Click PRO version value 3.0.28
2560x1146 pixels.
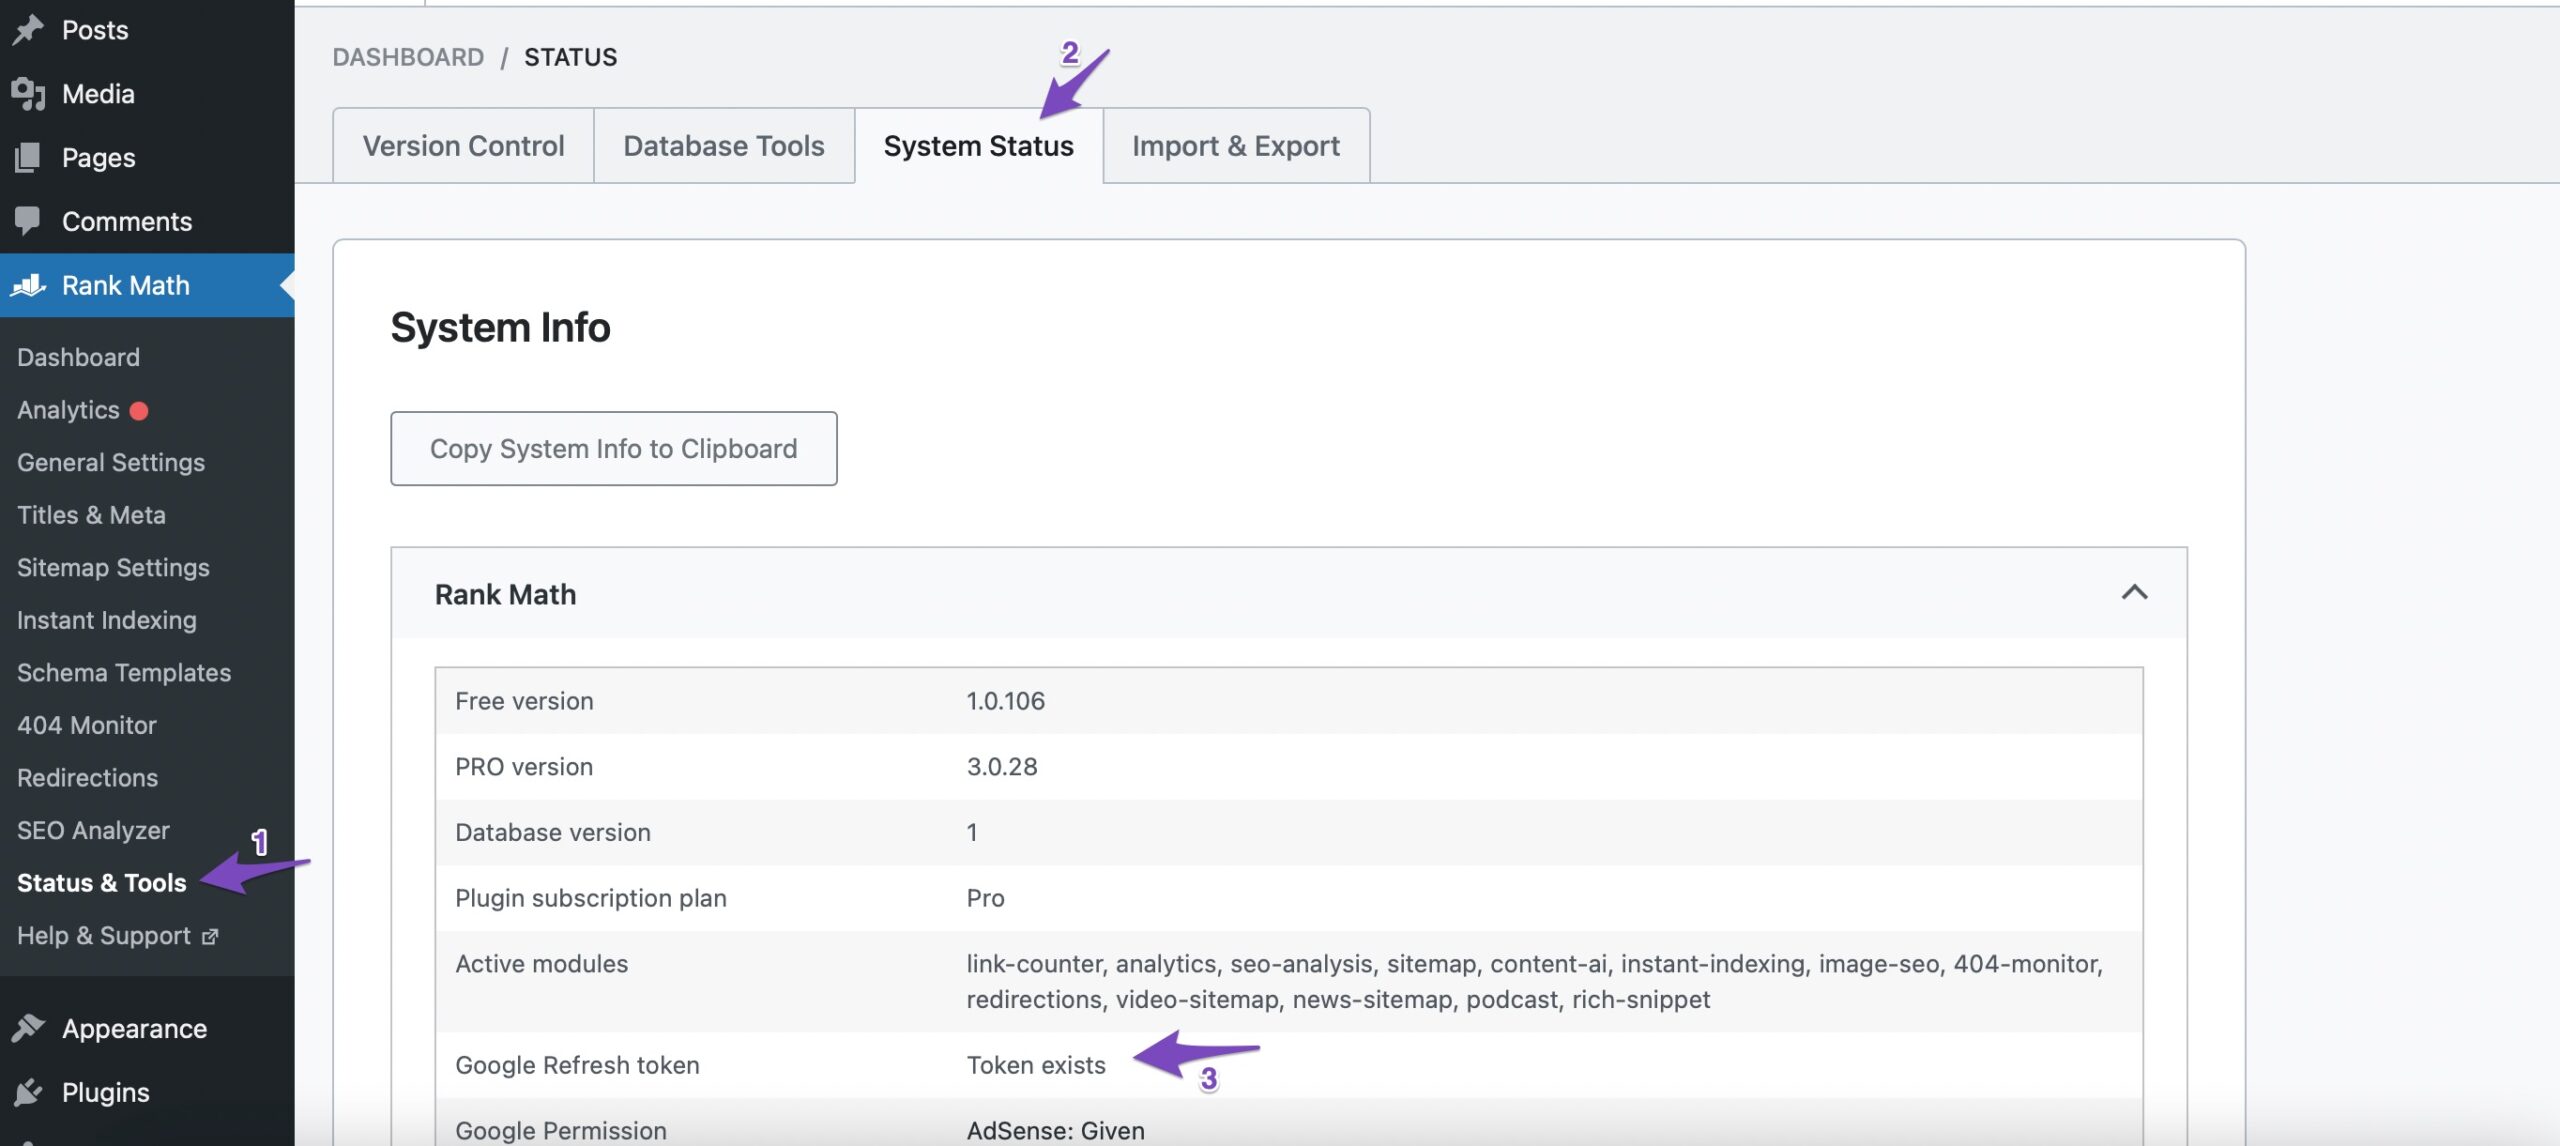[1001, 767]
